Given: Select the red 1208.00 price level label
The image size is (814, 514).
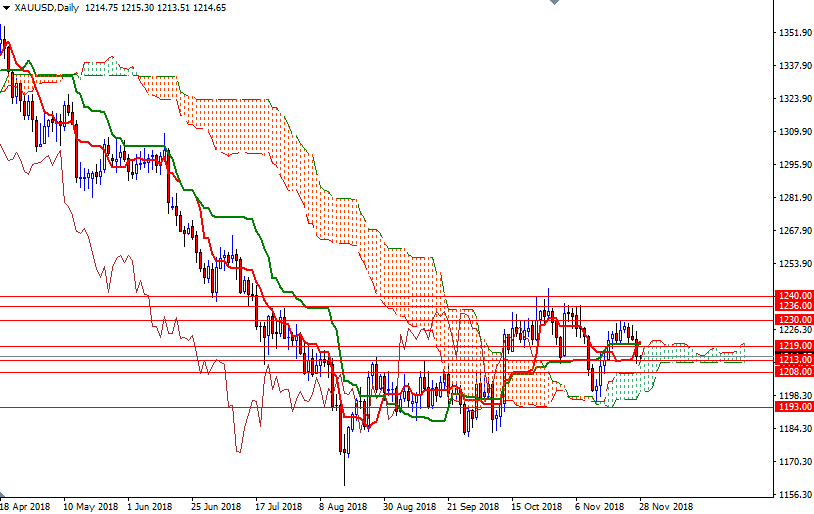Looking at the screenshot, I should click(x=794, y=371).
